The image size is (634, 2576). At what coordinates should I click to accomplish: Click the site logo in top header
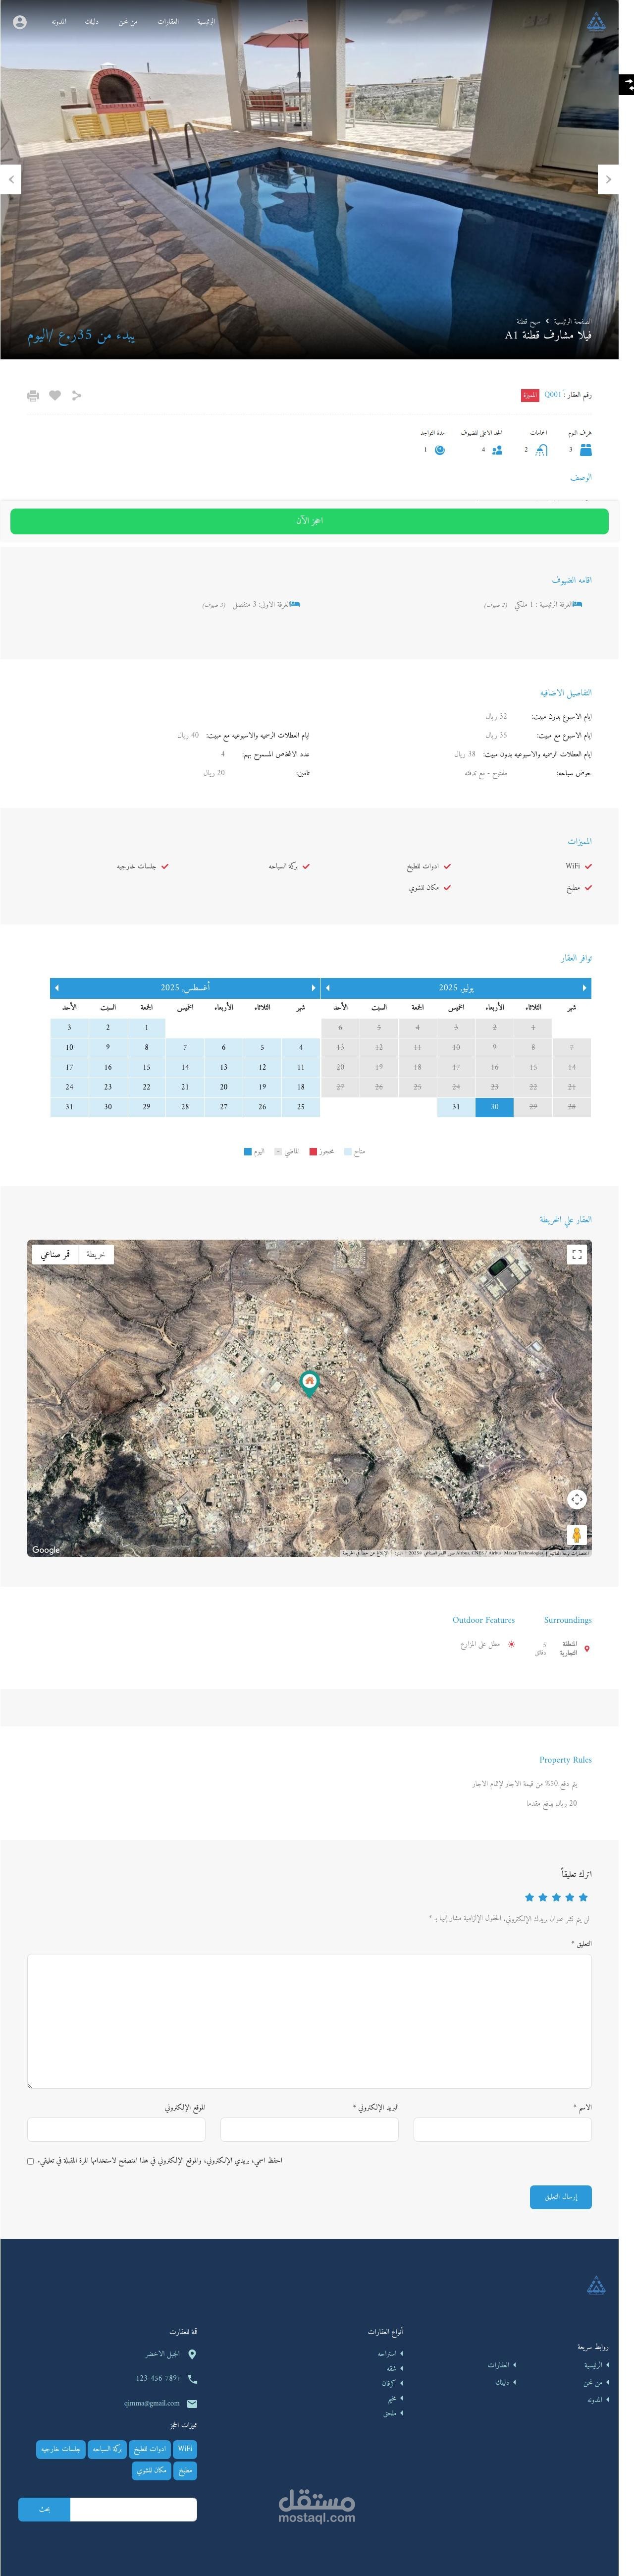(596, 22)
